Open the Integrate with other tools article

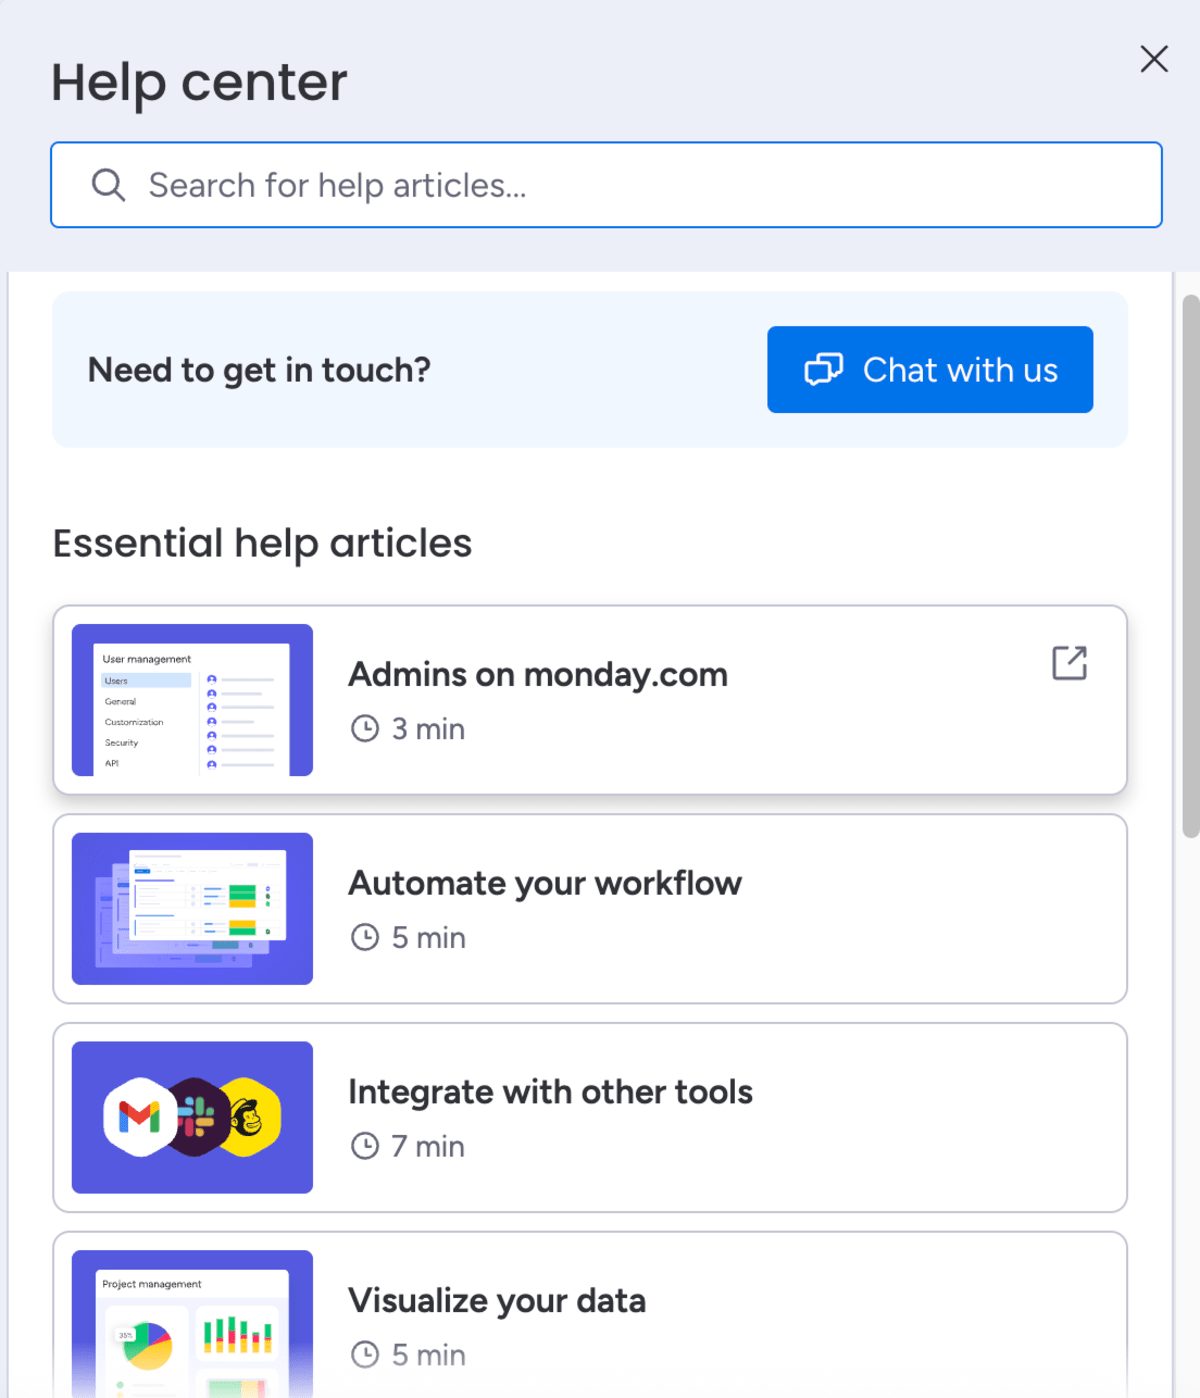[x=550, y=1091]
